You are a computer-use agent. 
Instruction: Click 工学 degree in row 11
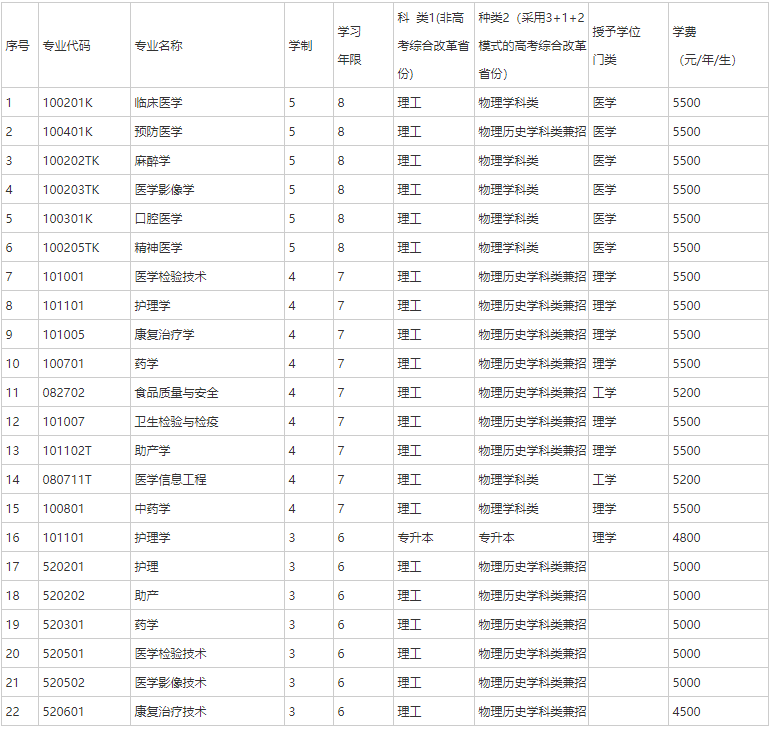tap(604, 393)
